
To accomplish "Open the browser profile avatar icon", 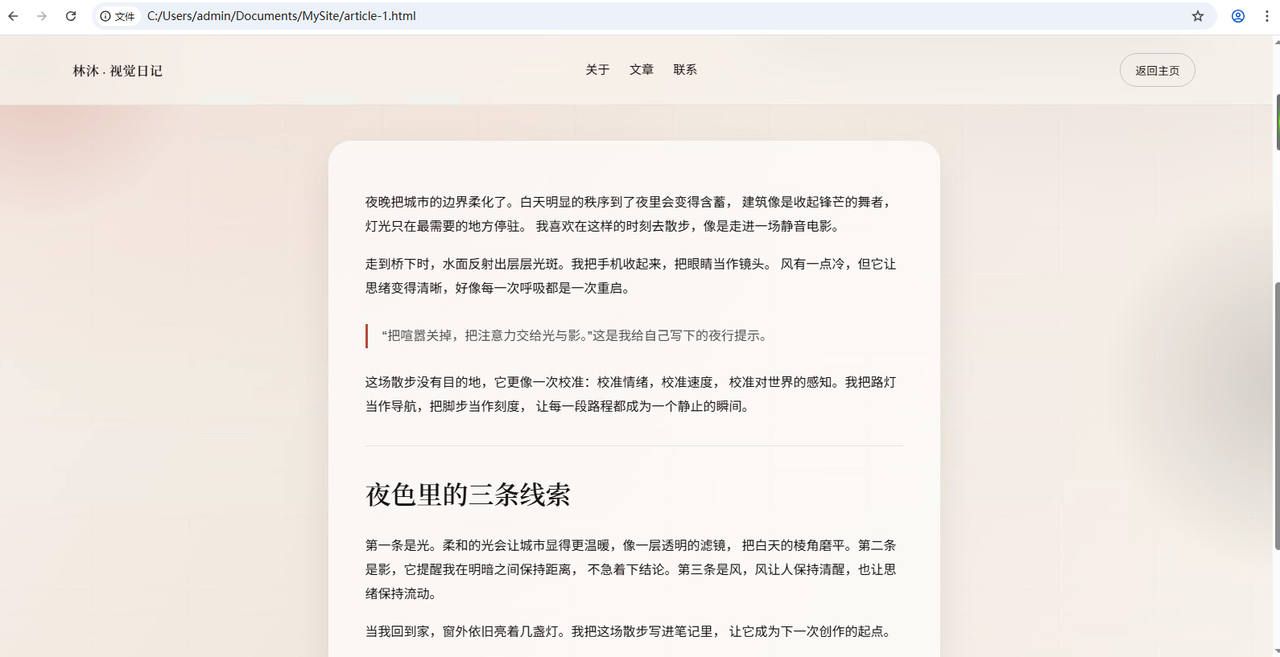I will tap(1238, 16).
